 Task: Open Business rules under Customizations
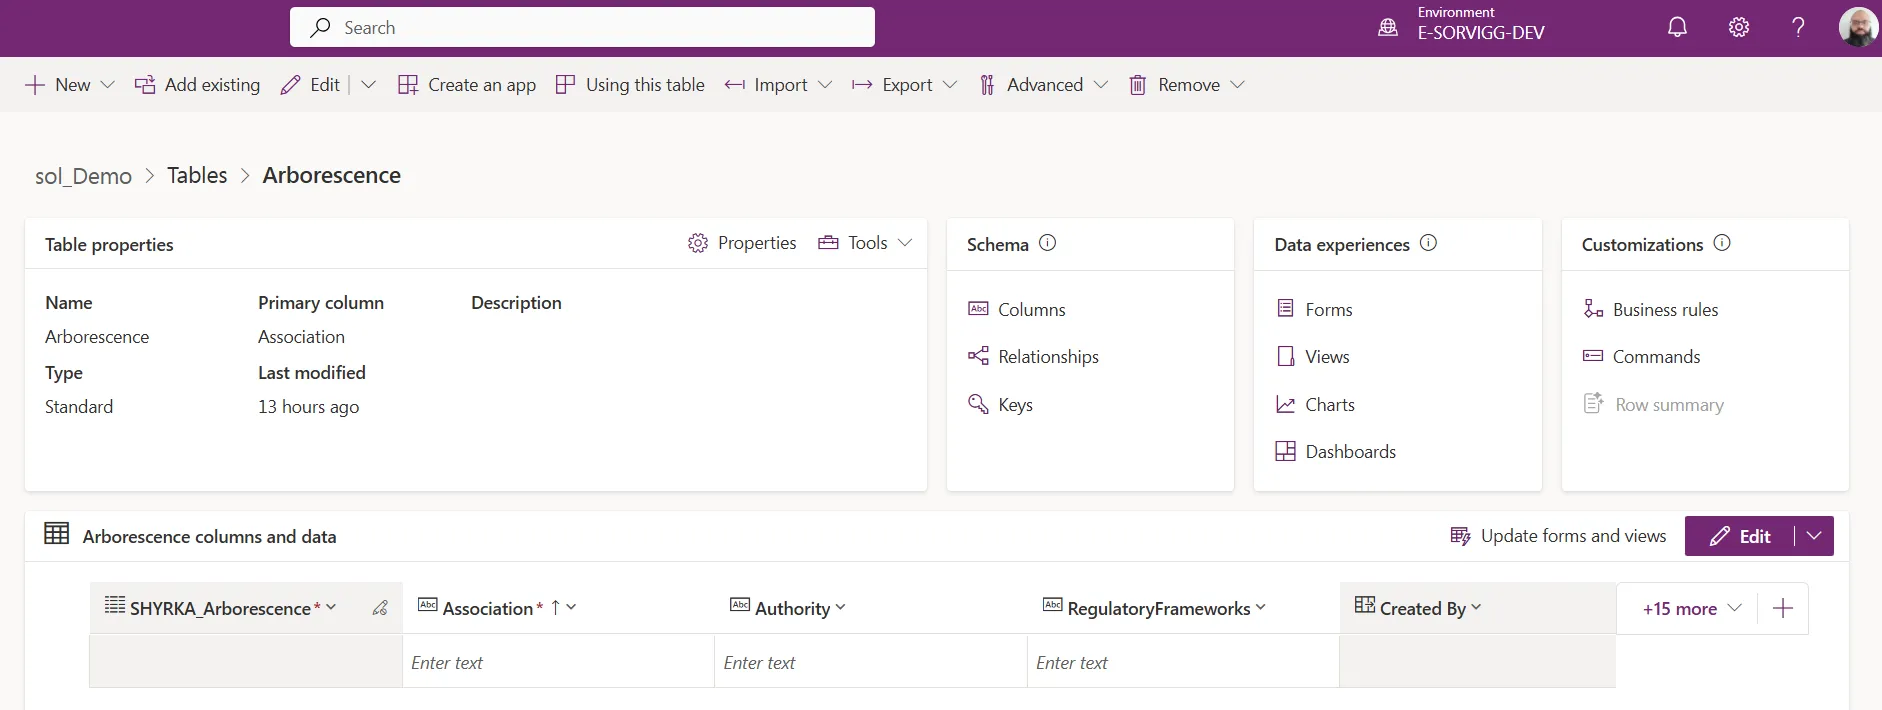1665,310
